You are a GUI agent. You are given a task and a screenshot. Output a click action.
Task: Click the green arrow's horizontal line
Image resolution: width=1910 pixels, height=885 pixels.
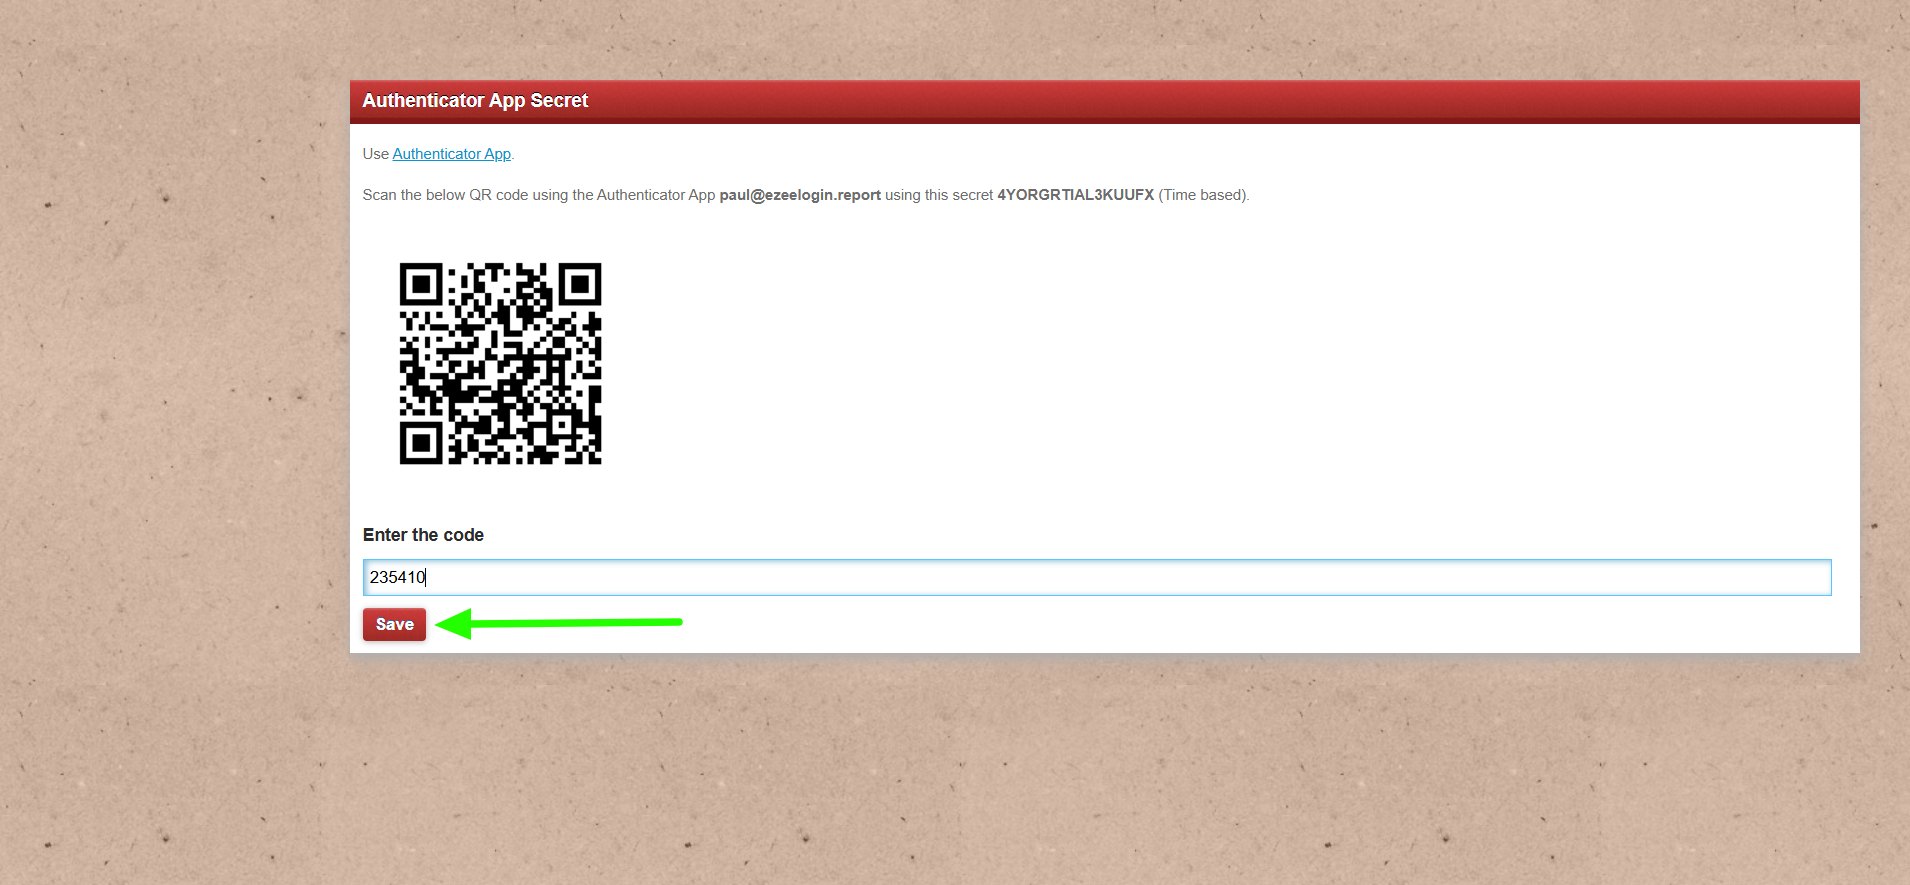tap(580, 622)
